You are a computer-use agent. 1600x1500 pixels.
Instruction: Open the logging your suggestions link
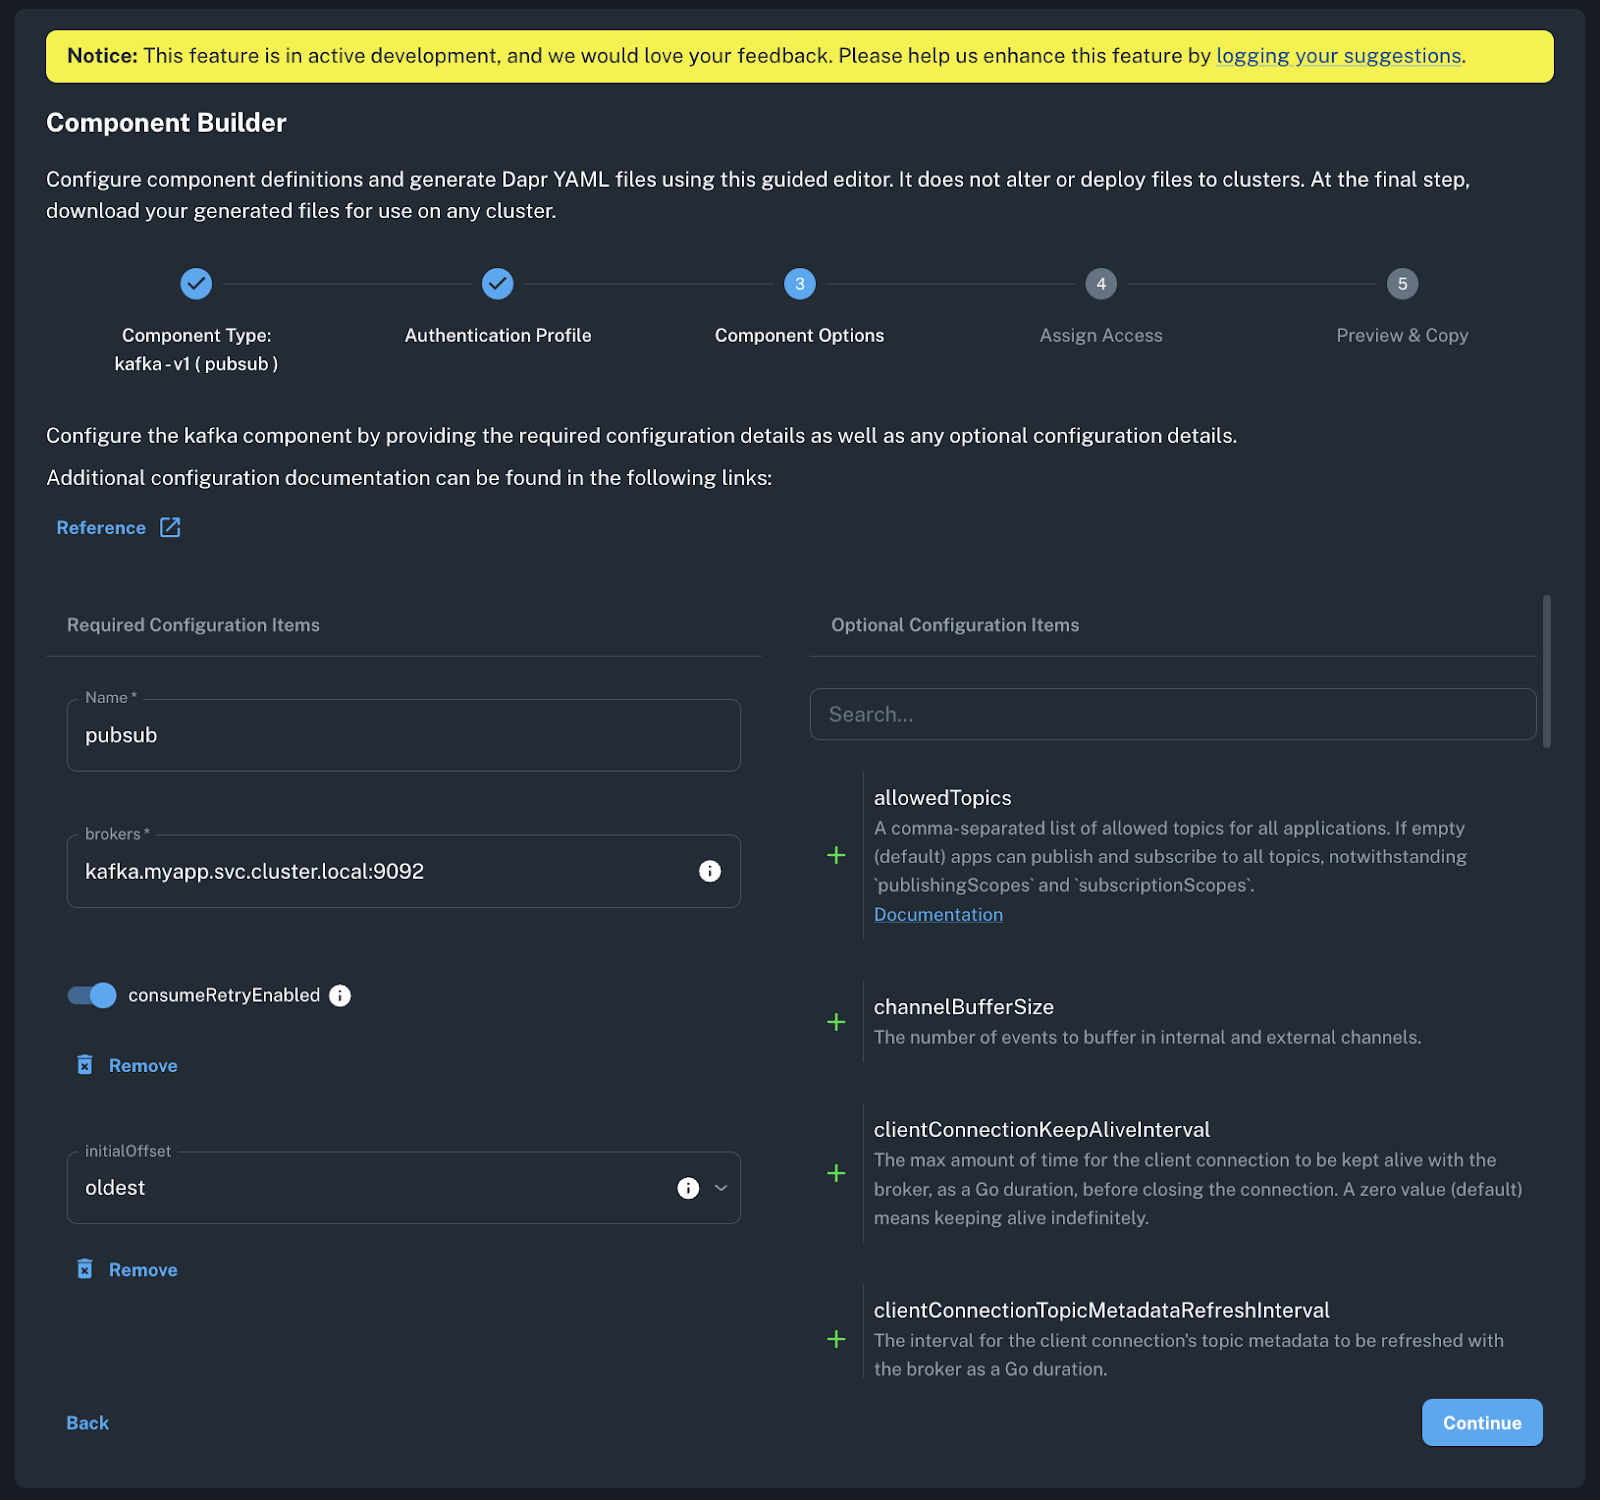pos(1338,56)
